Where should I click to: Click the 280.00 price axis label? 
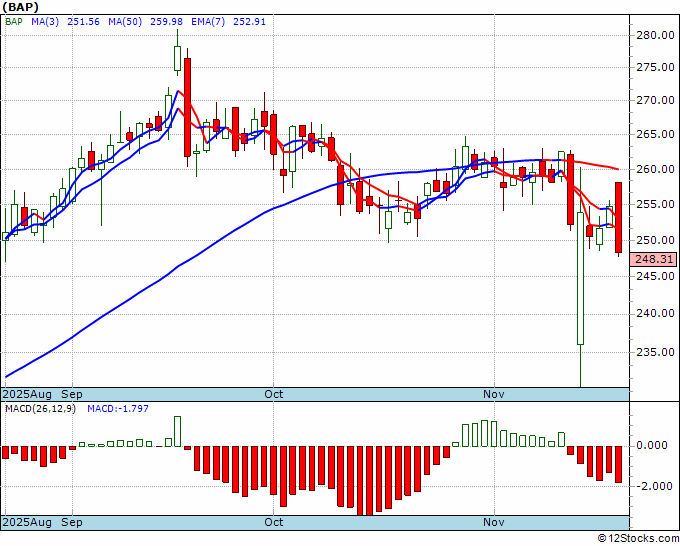click(655, 36)
